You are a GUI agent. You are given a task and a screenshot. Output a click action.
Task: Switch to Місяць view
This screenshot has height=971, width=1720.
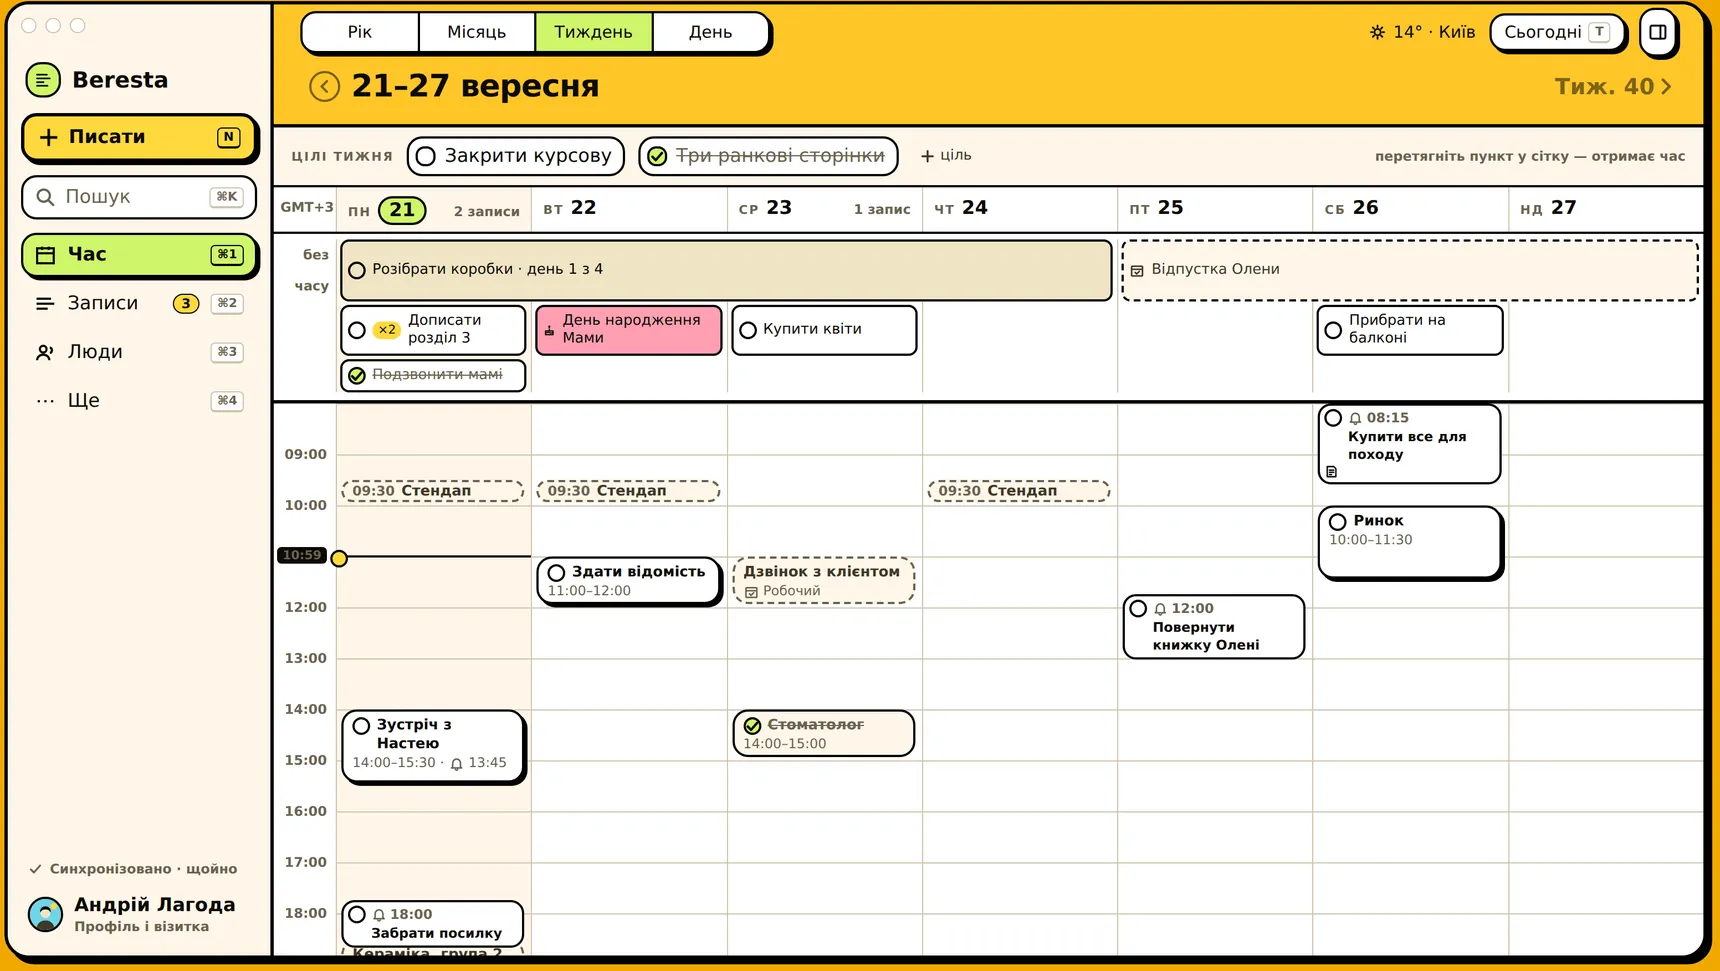click(x=477, y=32)
